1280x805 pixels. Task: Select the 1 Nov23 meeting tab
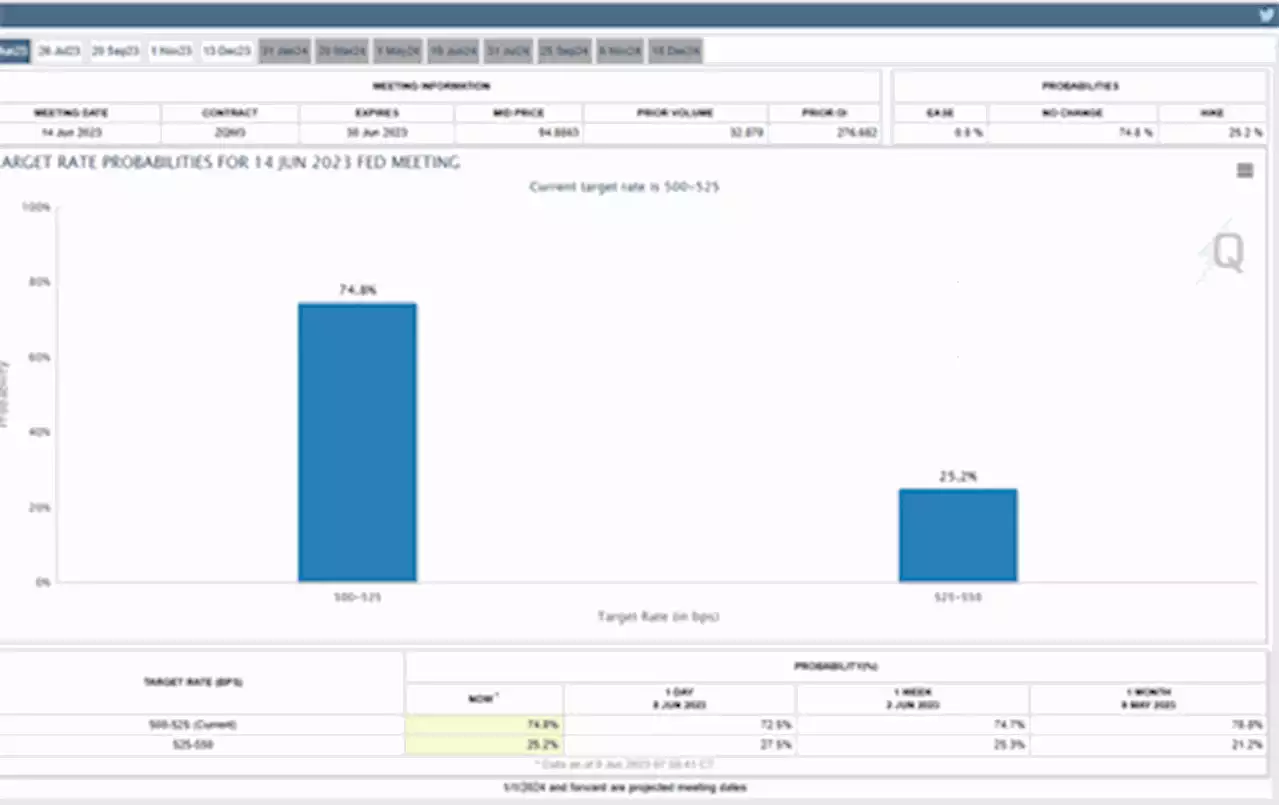pos(171,51)
